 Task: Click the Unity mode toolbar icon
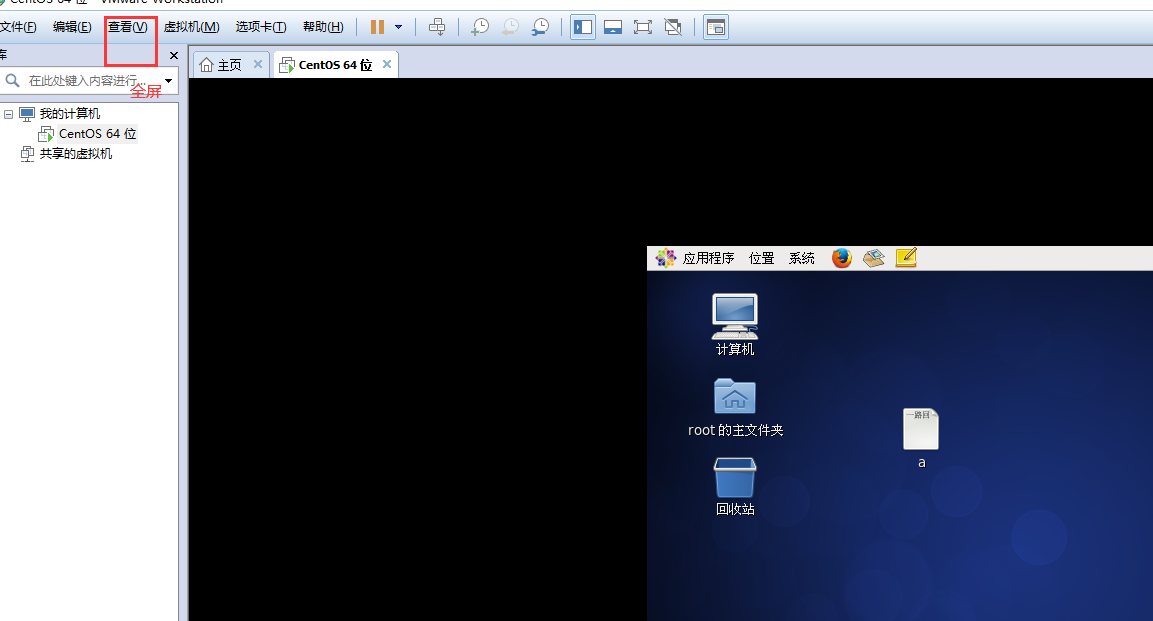tap(673, 27)
